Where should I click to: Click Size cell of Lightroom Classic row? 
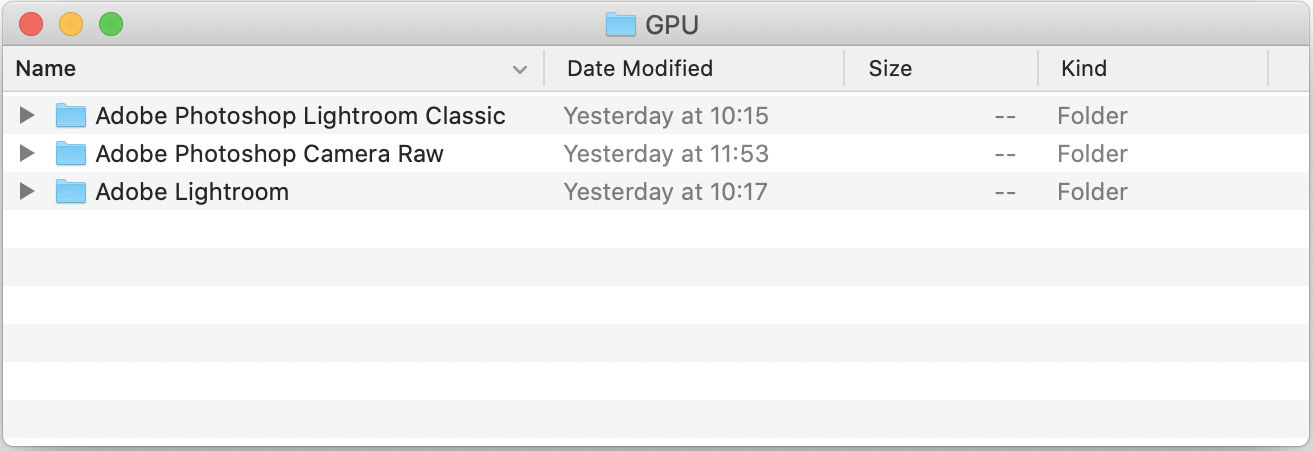point(1005,117)
